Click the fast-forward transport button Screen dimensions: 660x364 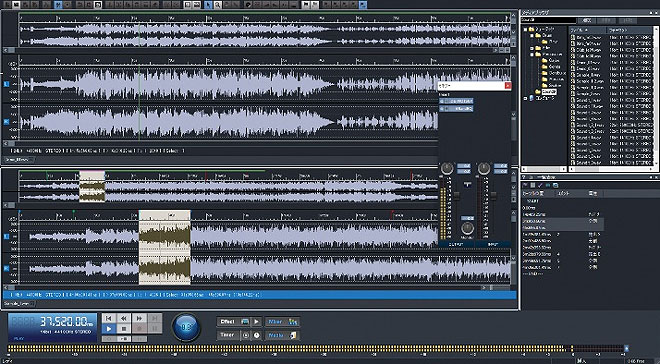click(x=139, y=318)
